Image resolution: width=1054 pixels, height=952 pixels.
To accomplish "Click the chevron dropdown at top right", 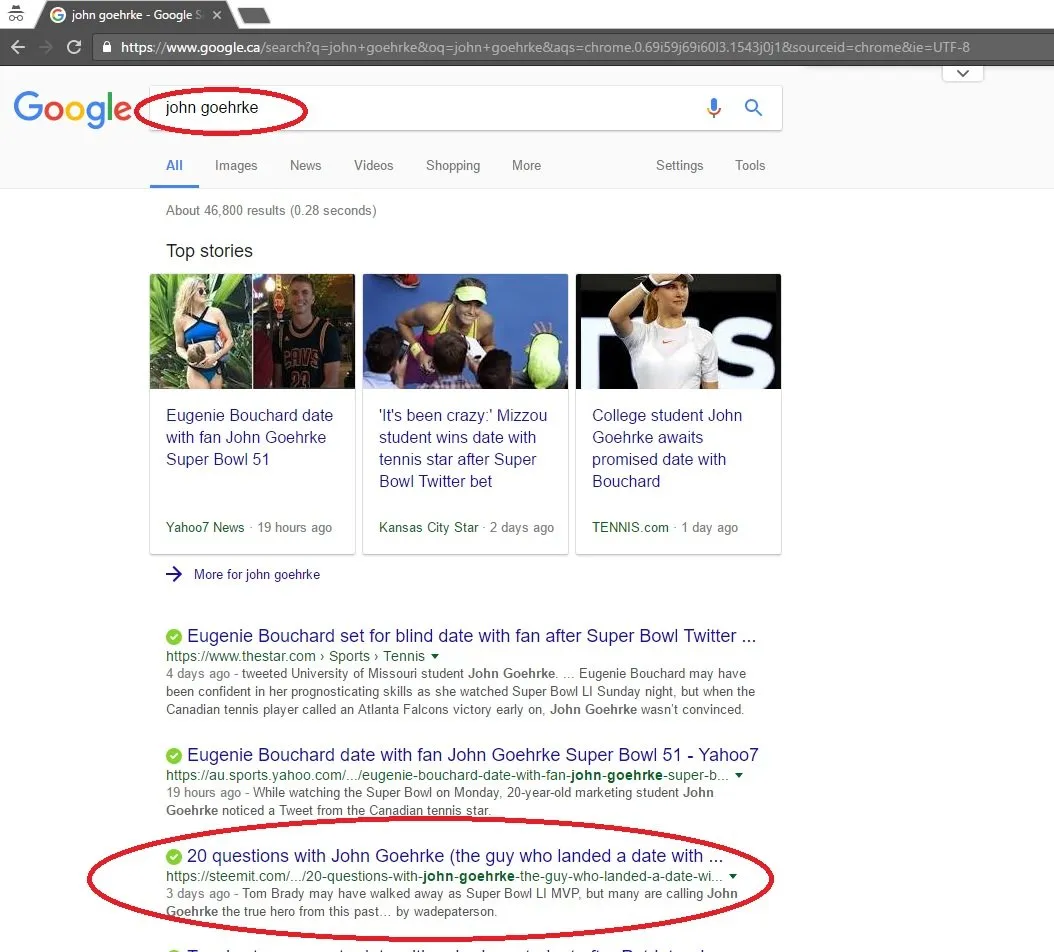I will click(963, 73).
